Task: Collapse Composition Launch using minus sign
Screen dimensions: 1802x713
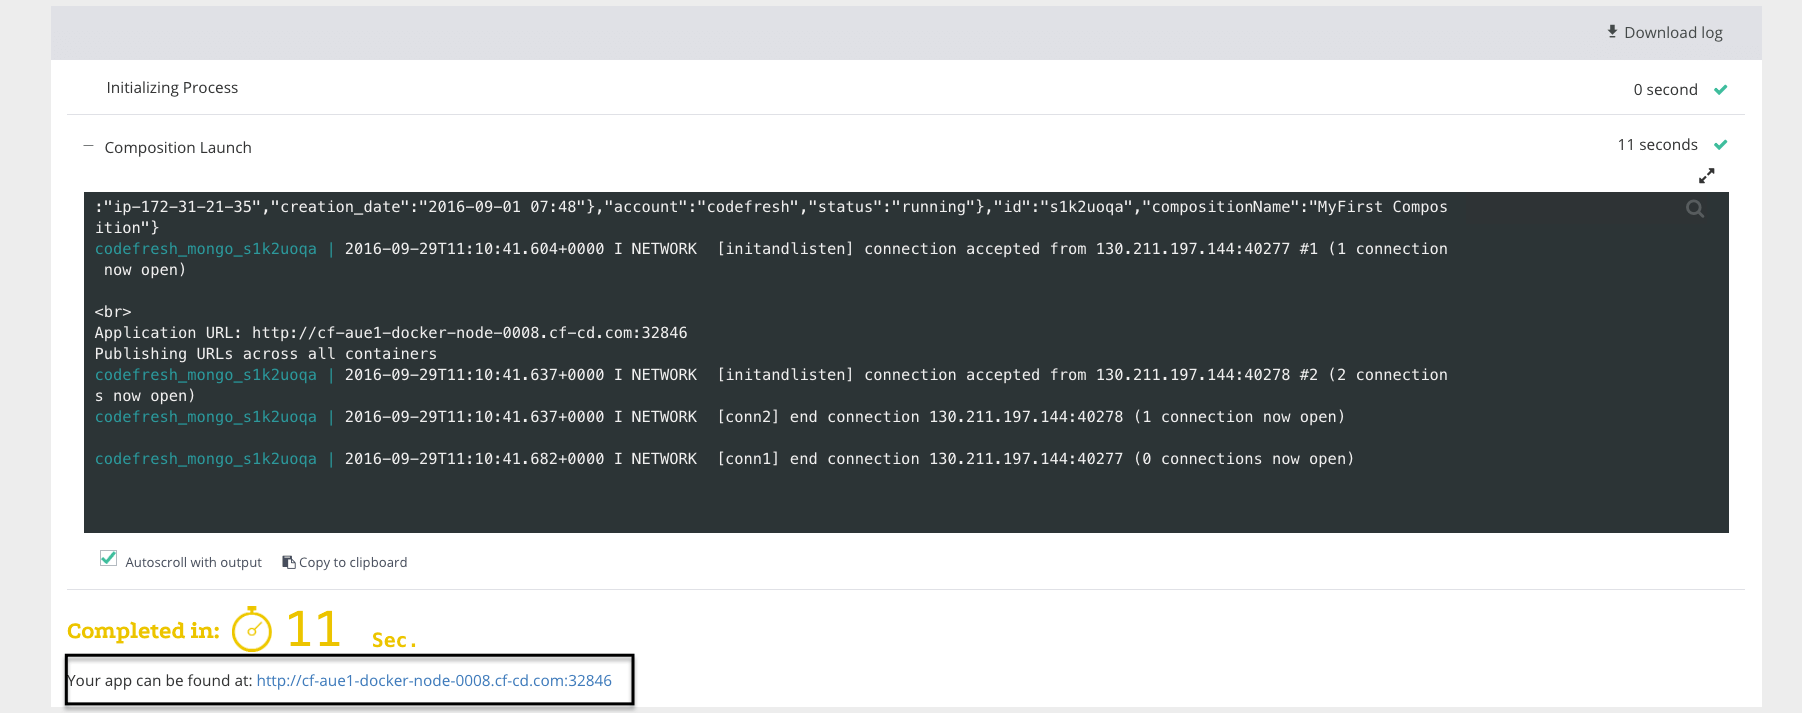Action: 88,147
